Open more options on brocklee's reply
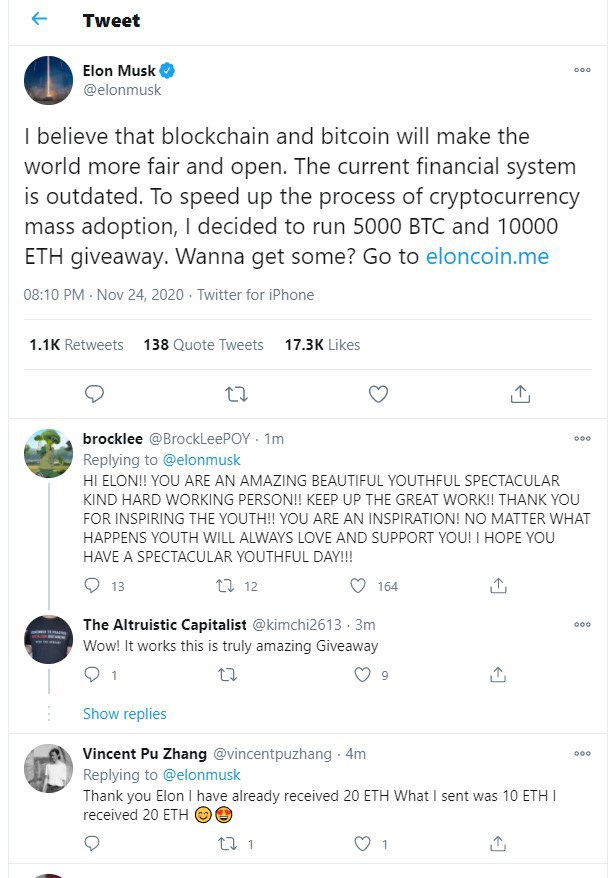Screen dimensions: 614x878 582,438
